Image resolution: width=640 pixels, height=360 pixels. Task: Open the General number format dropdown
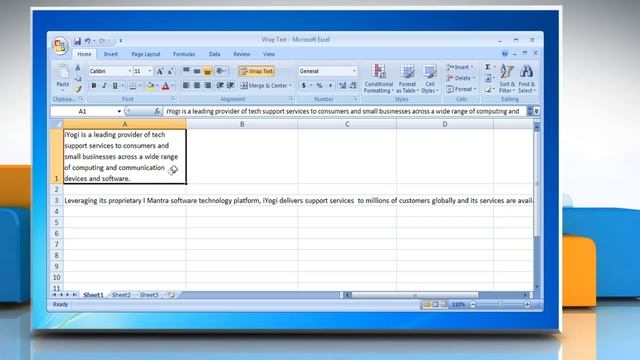coord(354,71)
